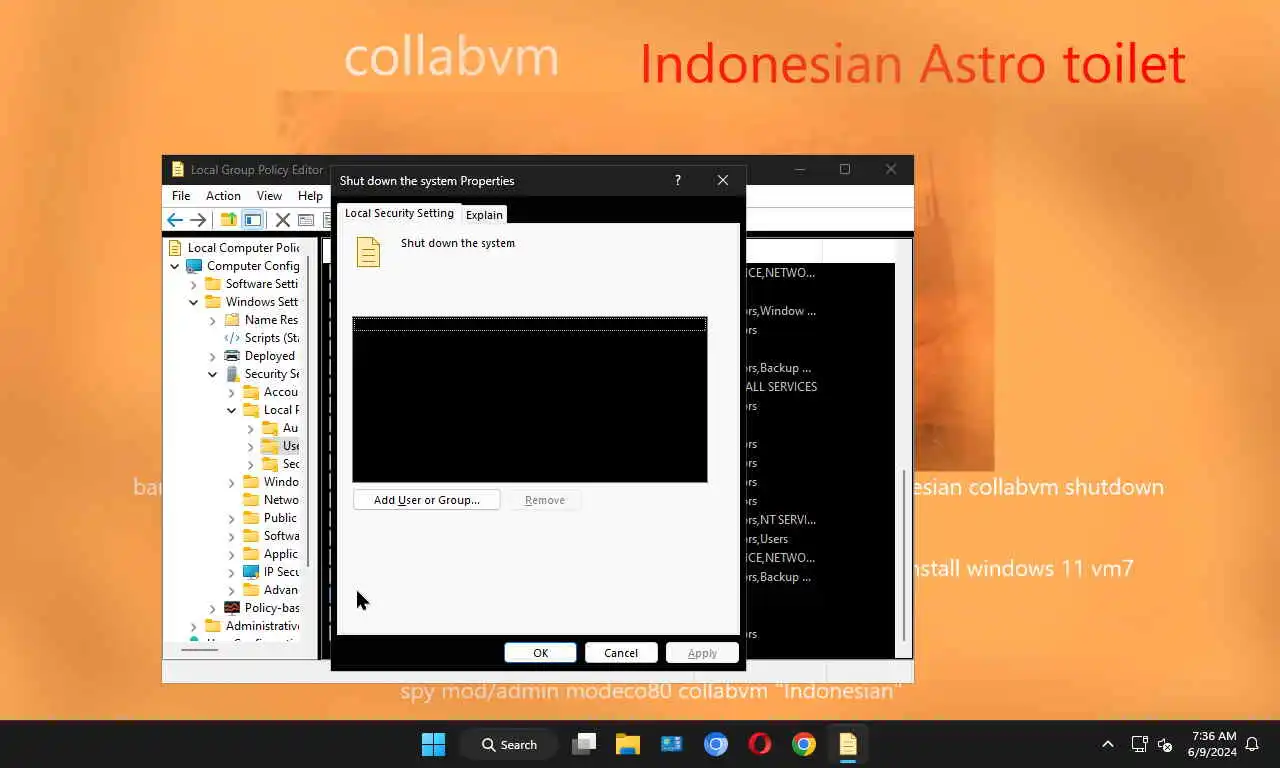Expand the Deployed Printers node
1280x768 pixels.
213,356
